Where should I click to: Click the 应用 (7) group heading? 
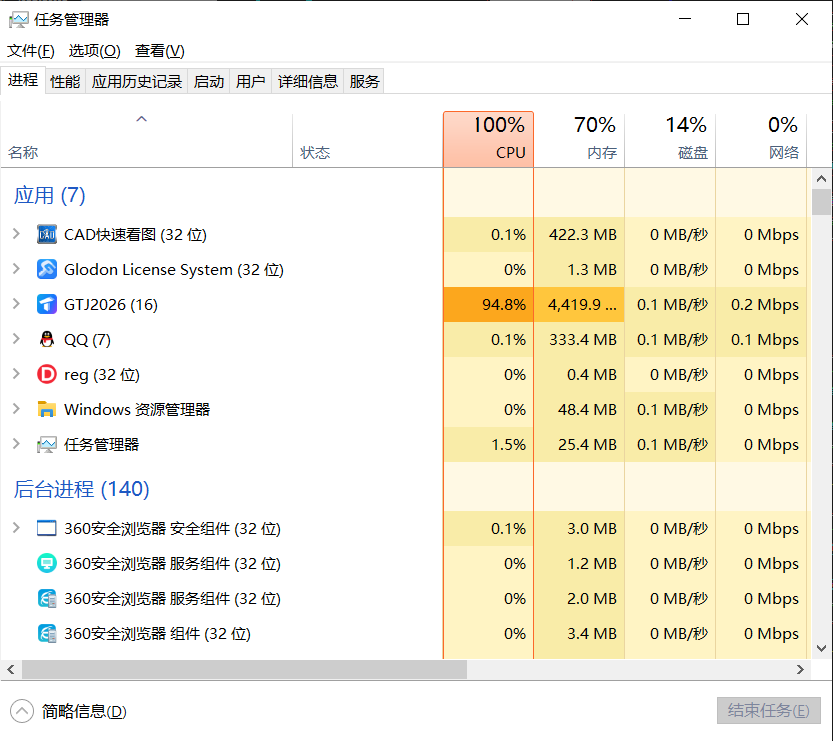tap(49, 195)
